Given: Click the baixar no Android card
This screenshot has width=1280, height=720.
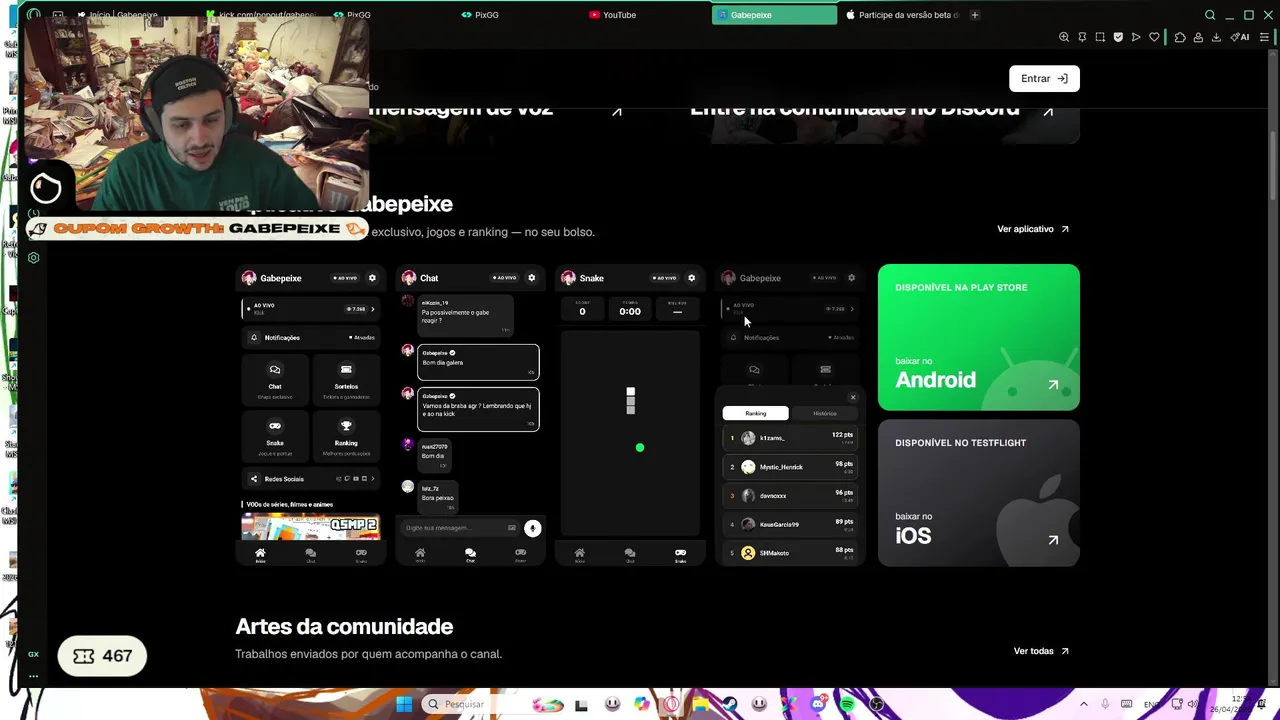Looking at the screenshot, I should (x=979, y=337).
